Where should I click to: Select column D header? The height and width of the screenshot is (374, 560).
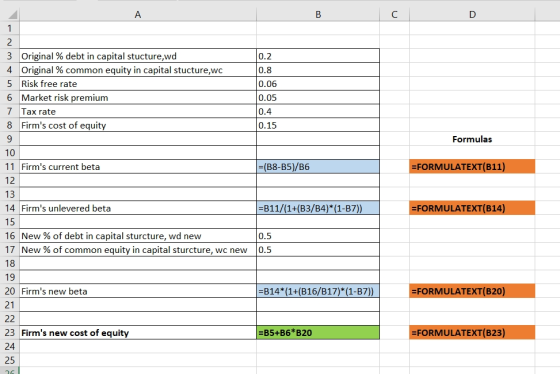[x=472, y=15]
